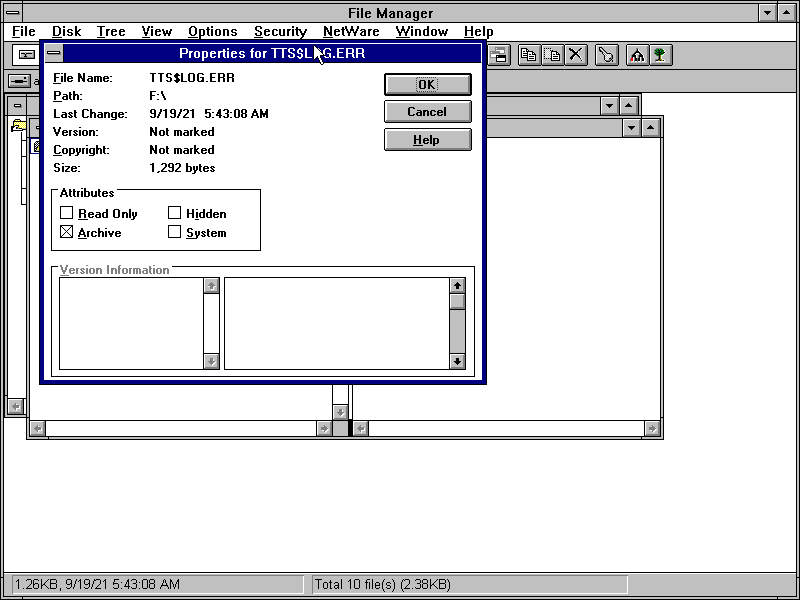800x600 pixels.
Task: Click down arrow of left version info list
Action: pos(211,361)
